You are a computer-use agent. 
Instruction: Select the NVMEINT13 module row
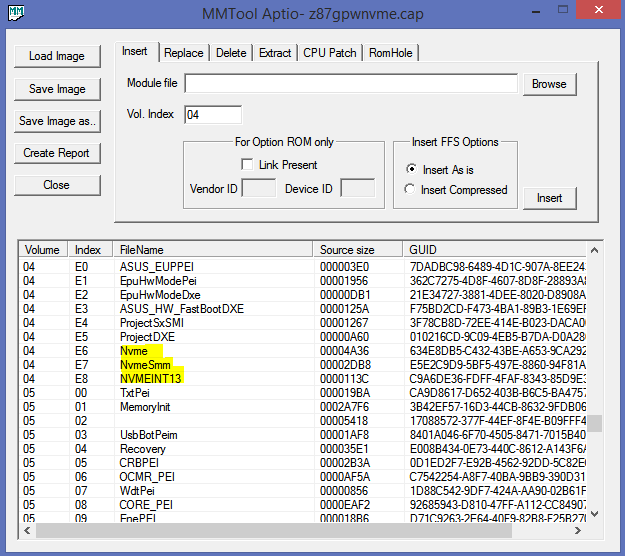tap(303, 379)
